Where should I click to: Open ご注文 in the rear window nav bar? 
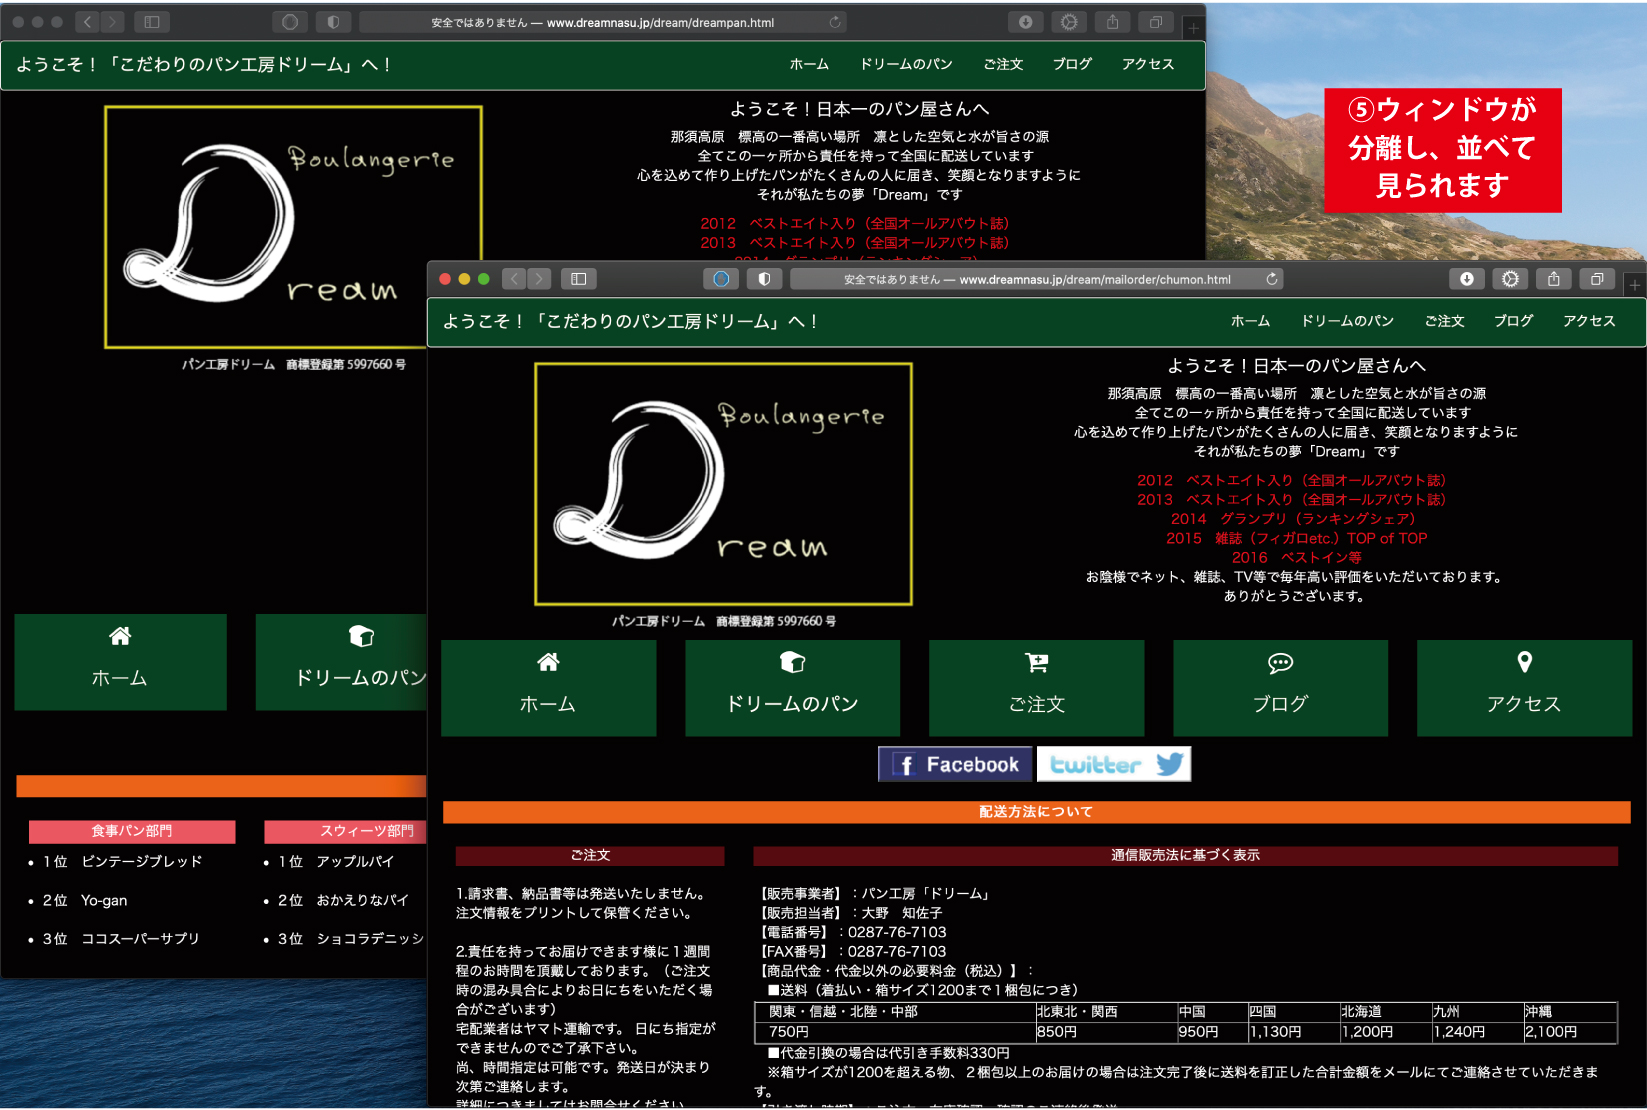tap(1003, 64)
